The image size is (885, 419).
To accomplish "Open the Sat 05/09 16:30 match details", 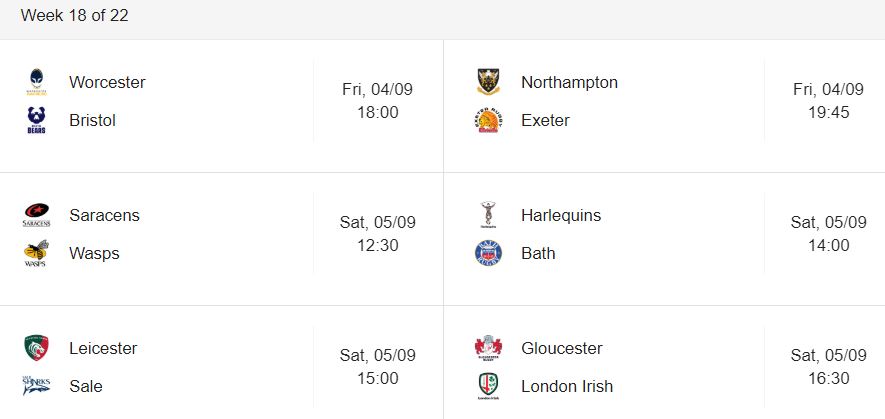I will click(x=829, y=366).
